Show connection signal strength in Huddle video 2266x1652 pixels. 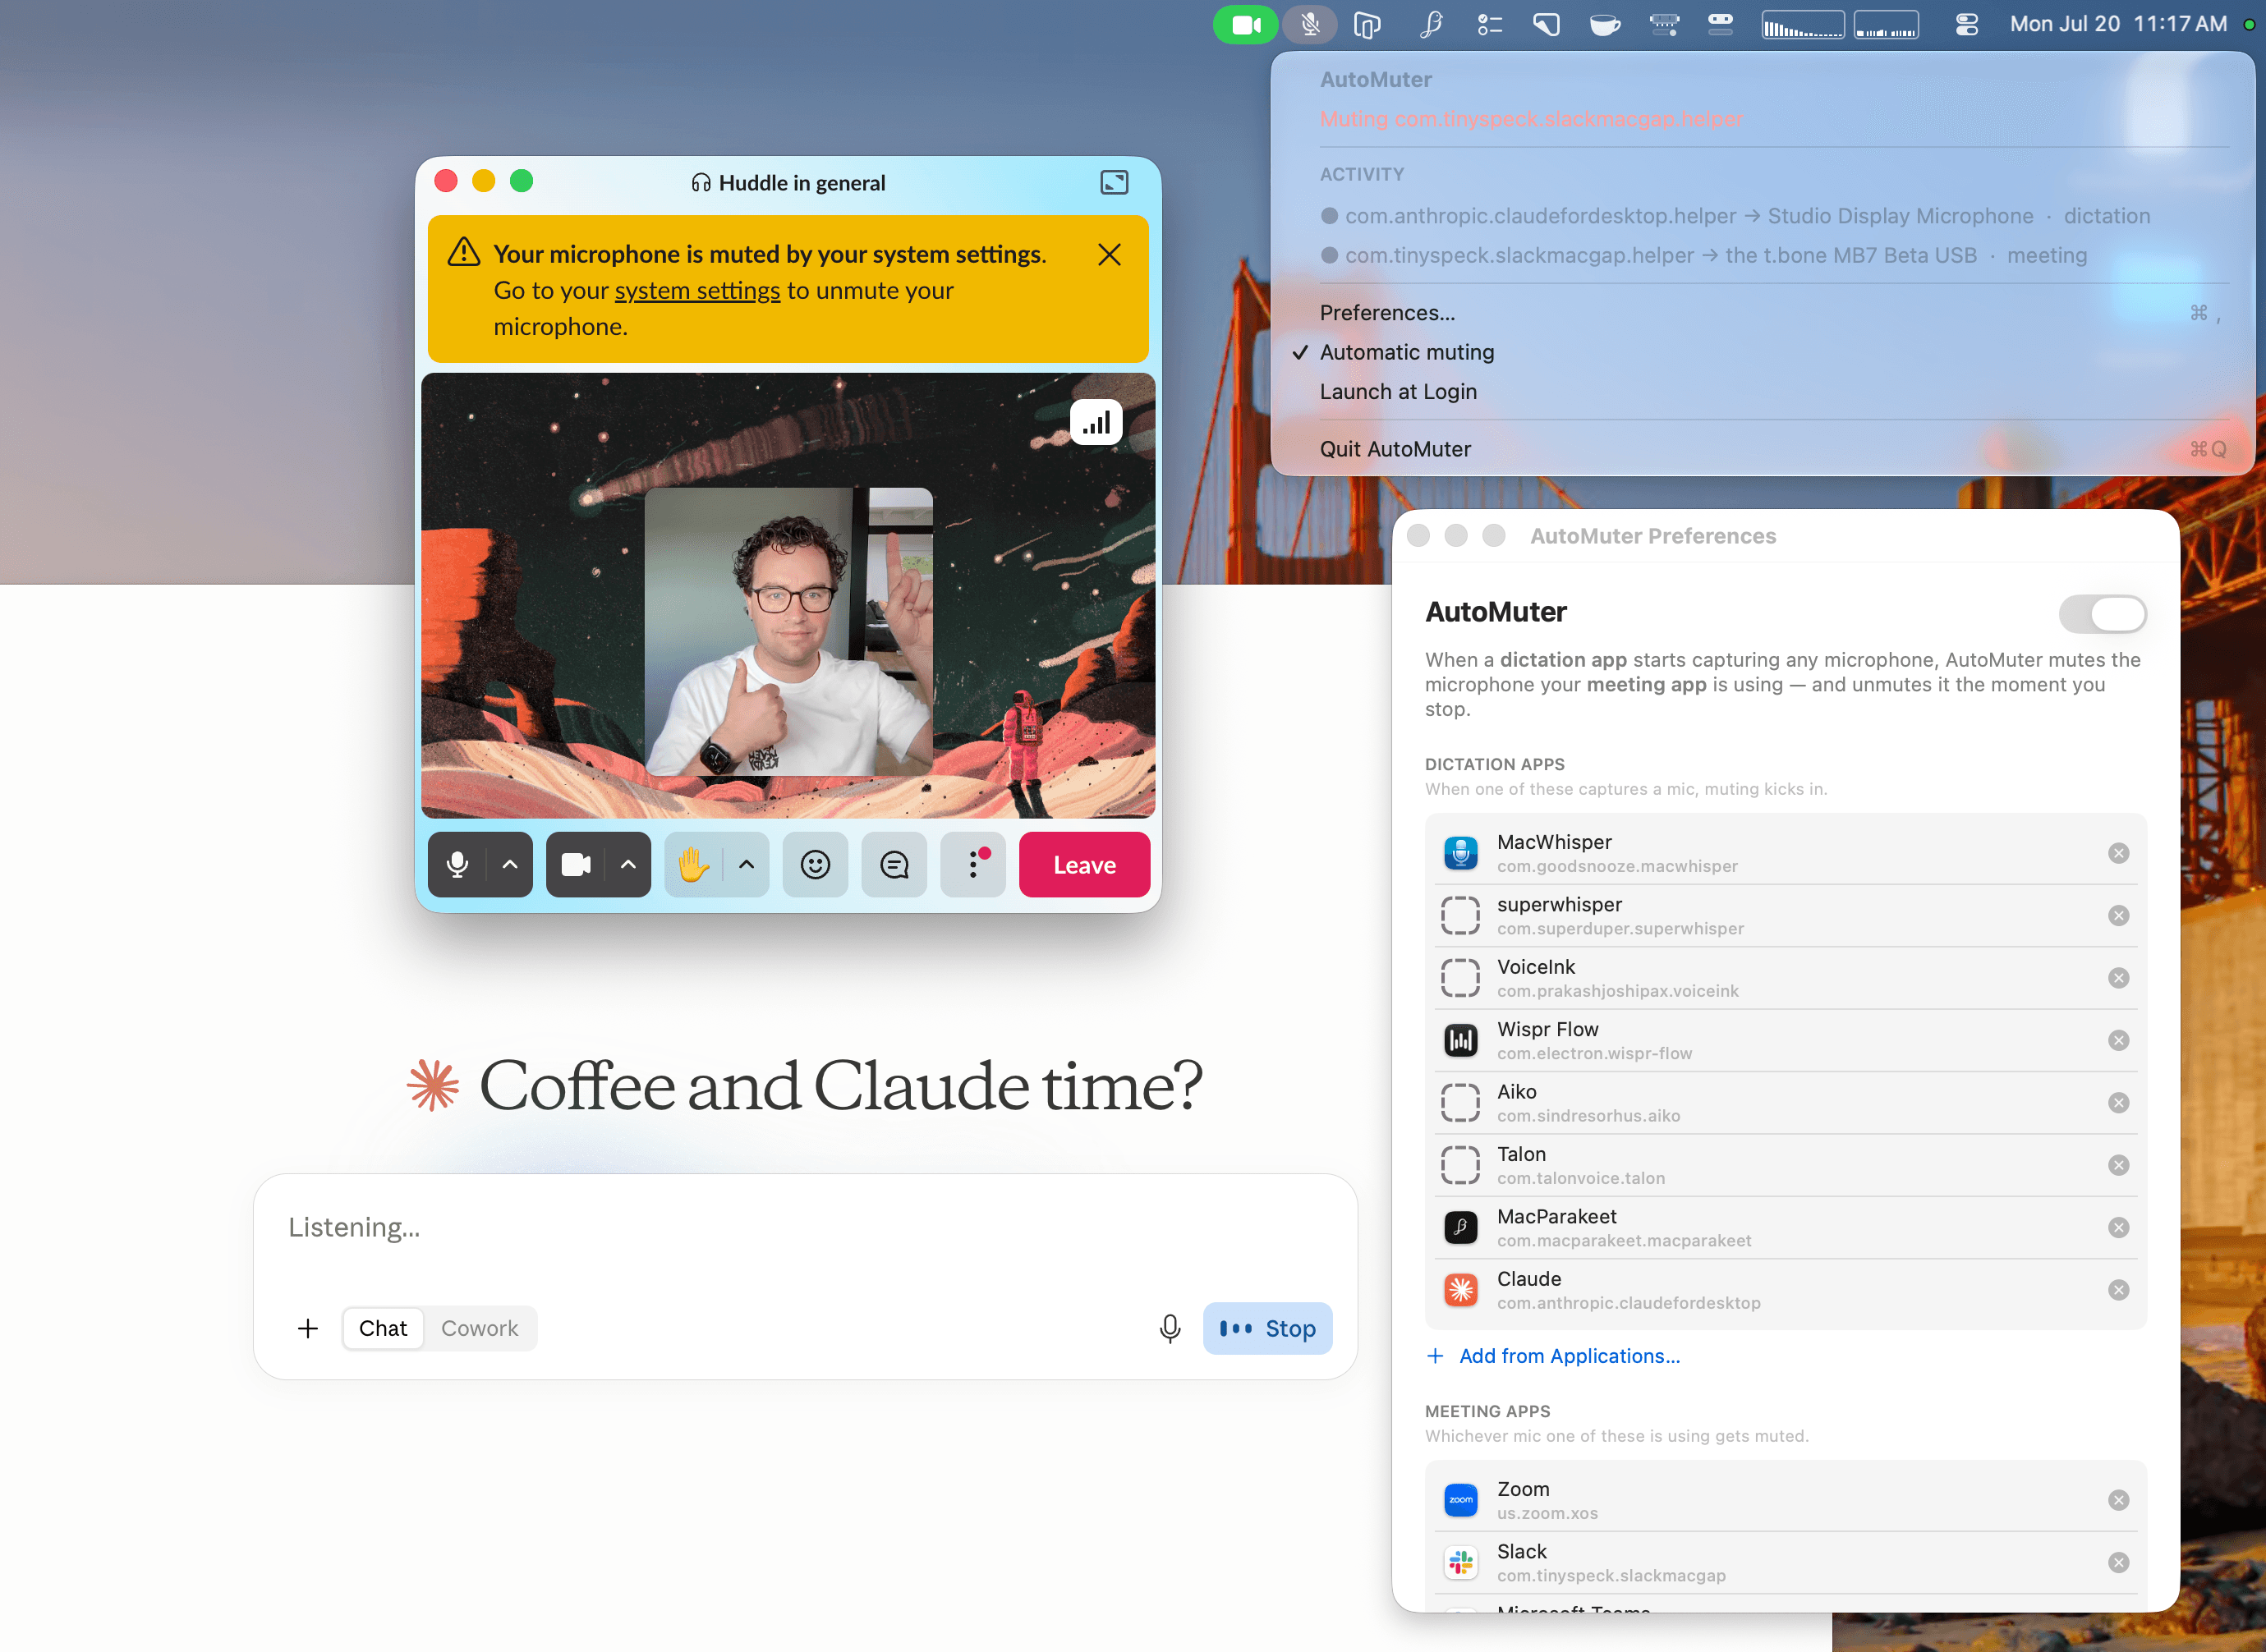1096,423
